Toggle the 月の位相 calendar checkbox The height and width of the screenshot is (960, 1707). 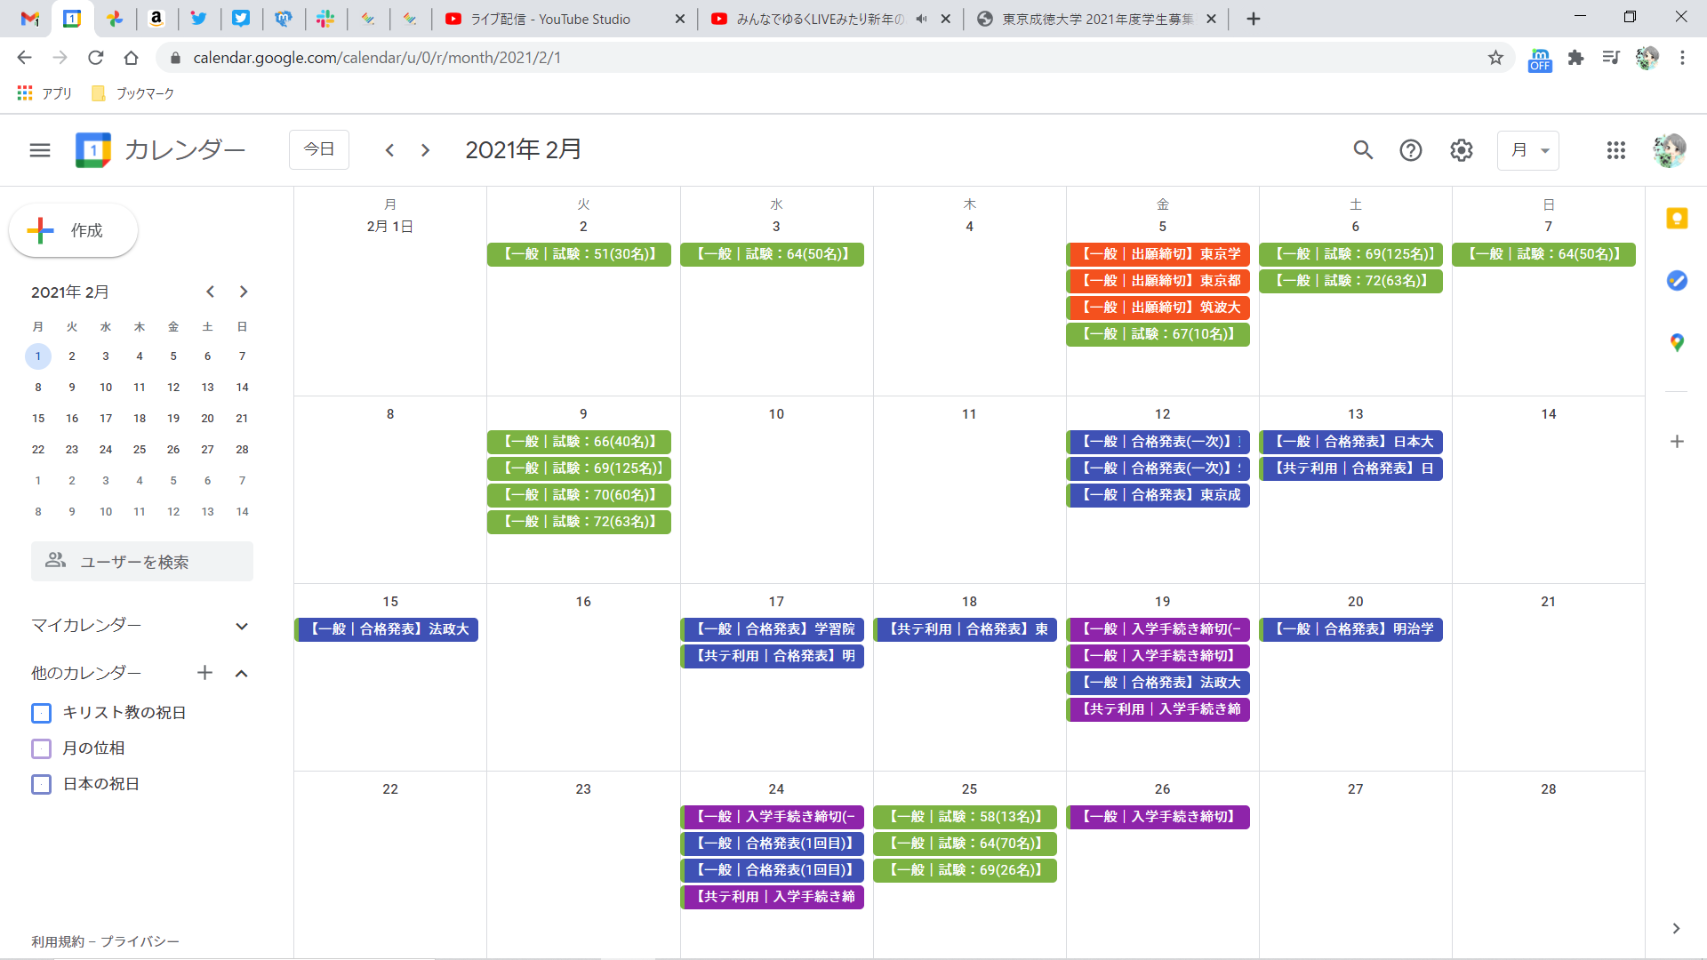click(x=41, y=748)
